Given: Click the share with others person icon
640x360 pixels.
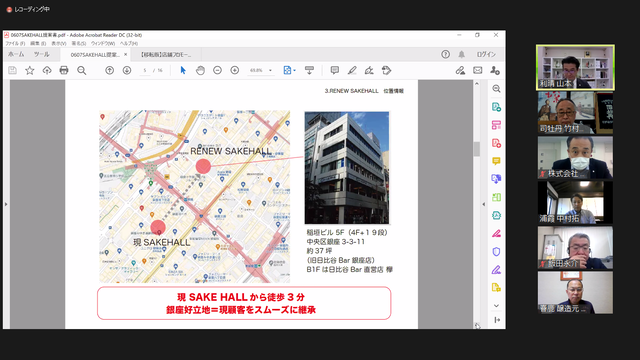Looking at the screenshot, I should pyautogui.click(x=495, y=71).
